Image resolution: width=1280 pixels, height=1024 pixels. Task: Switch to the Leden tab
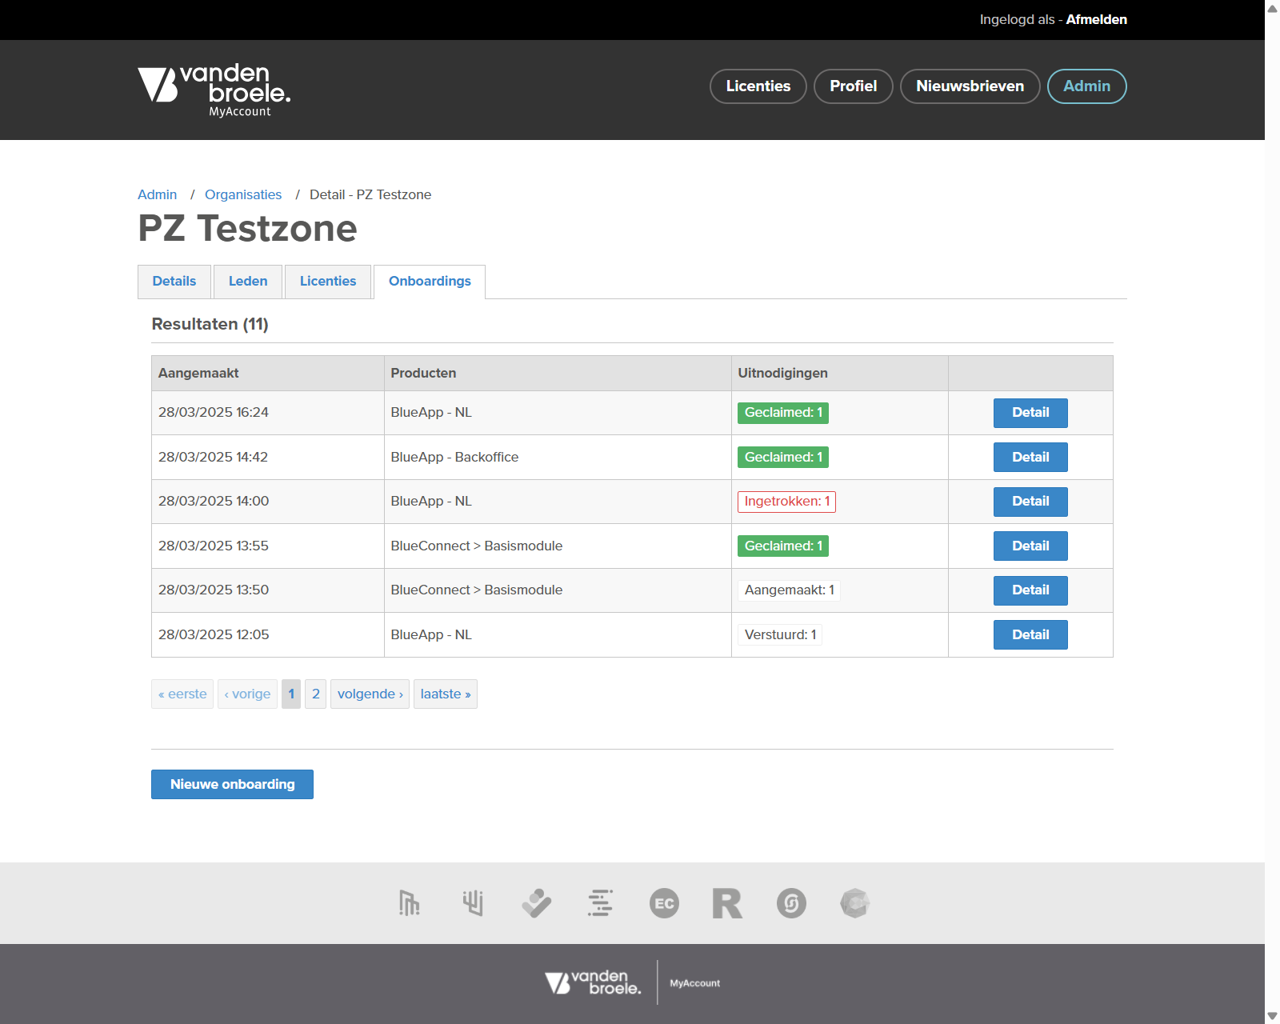pos(248,281)
